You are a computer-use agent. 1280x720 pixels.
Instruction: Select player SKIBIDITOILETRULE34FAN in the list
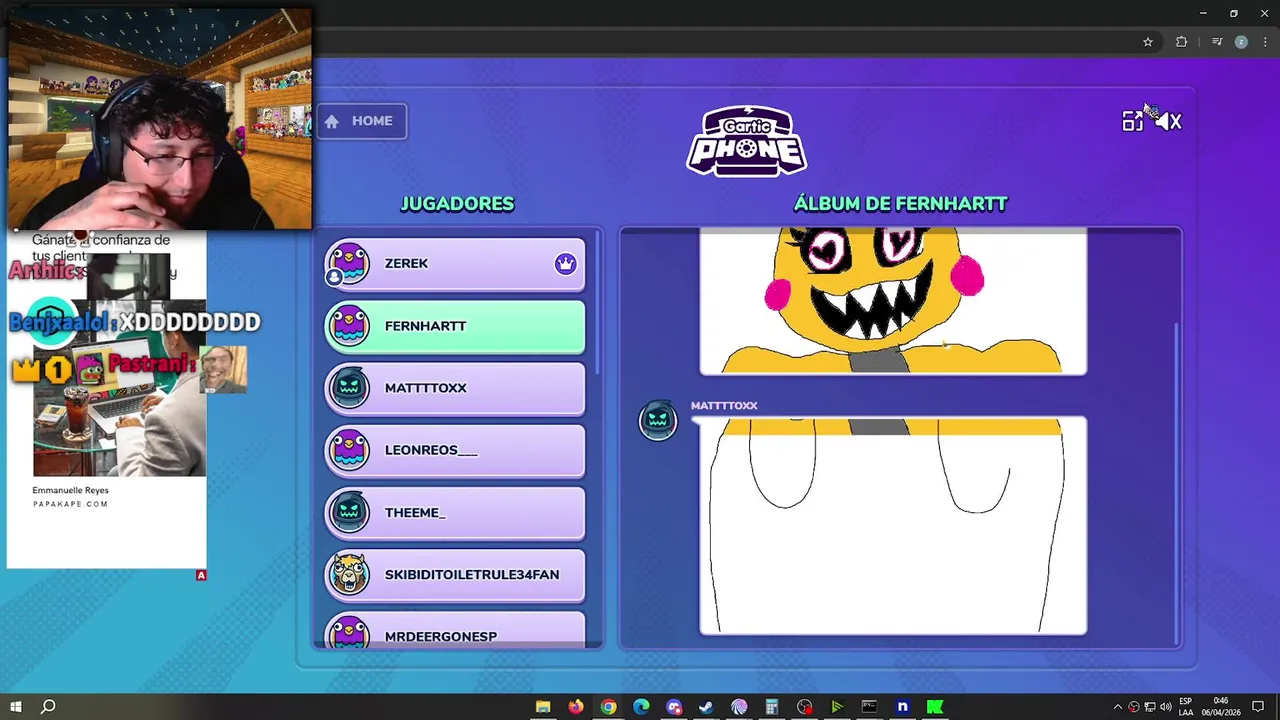click(455, 574)
